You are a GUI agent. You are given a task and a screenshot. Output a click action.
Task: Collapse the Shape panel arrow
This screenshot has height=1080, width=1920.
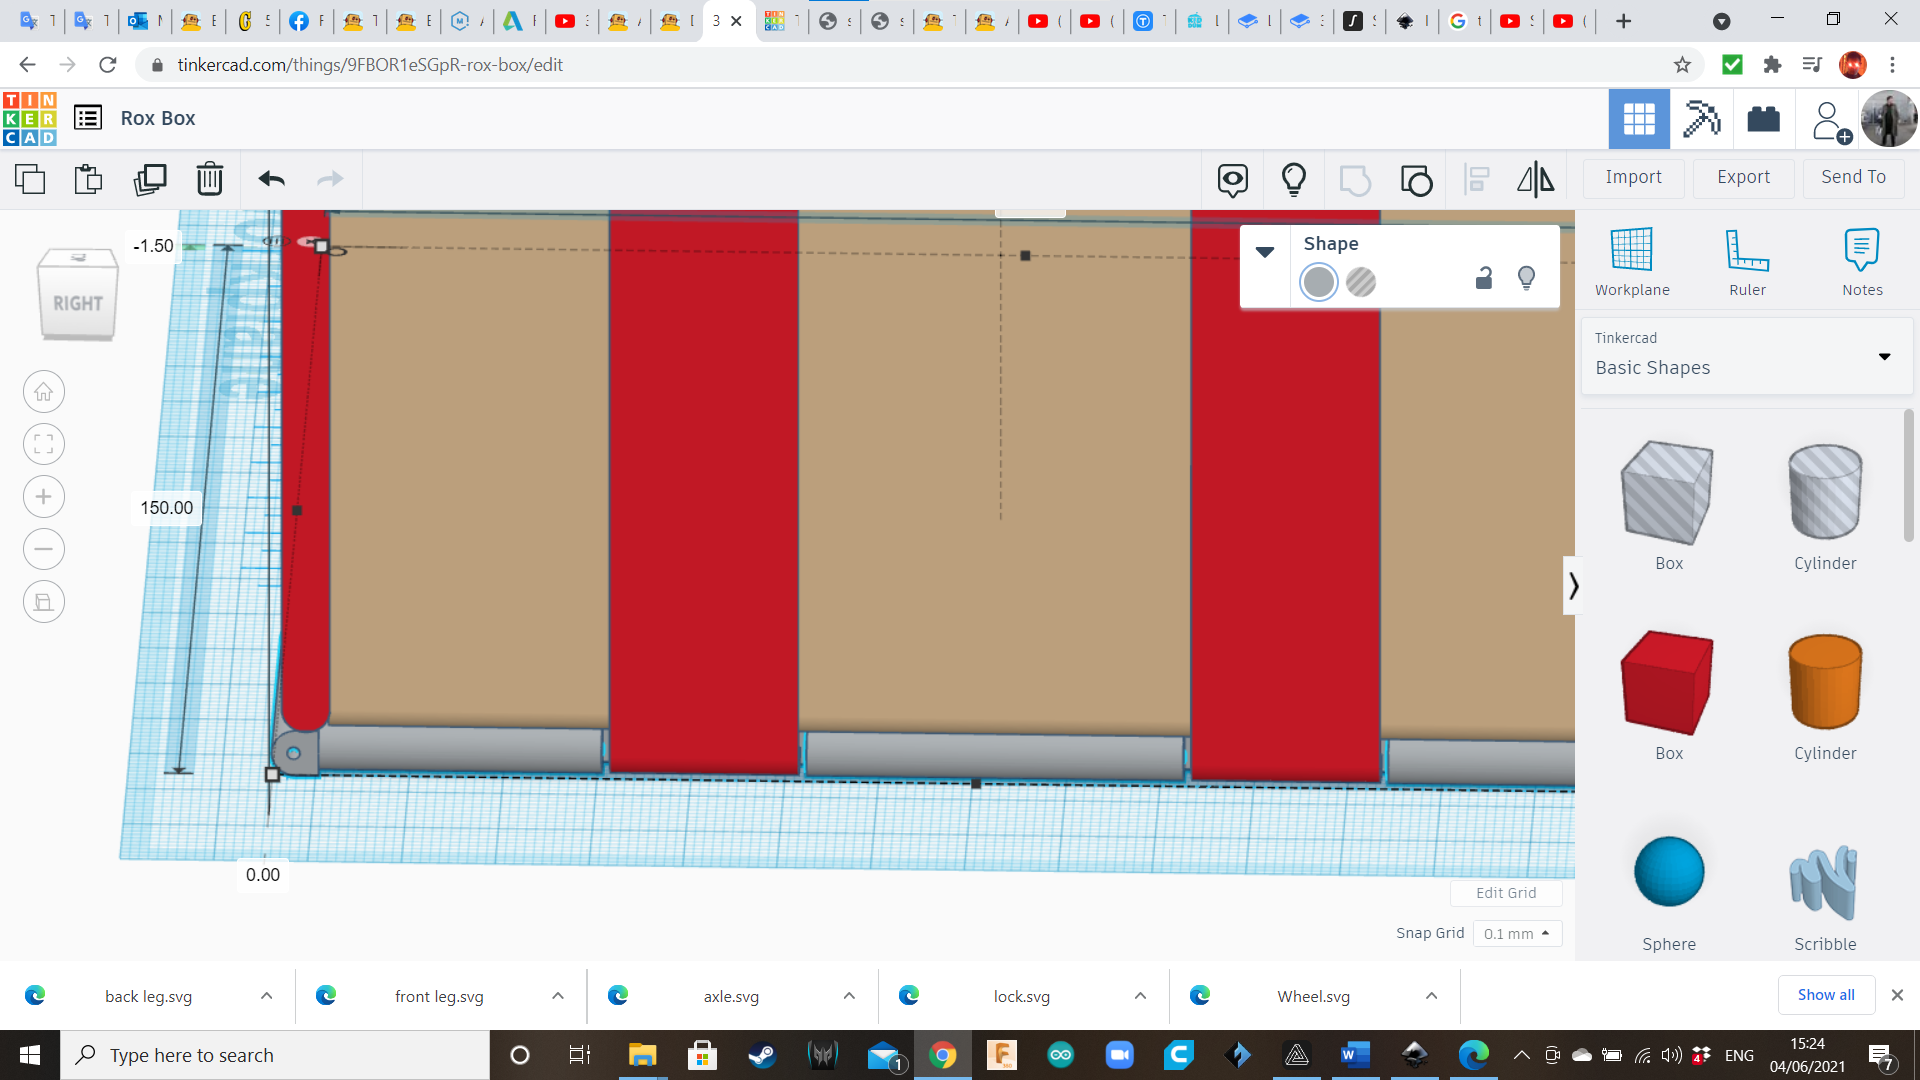(x=1264, y=252)
